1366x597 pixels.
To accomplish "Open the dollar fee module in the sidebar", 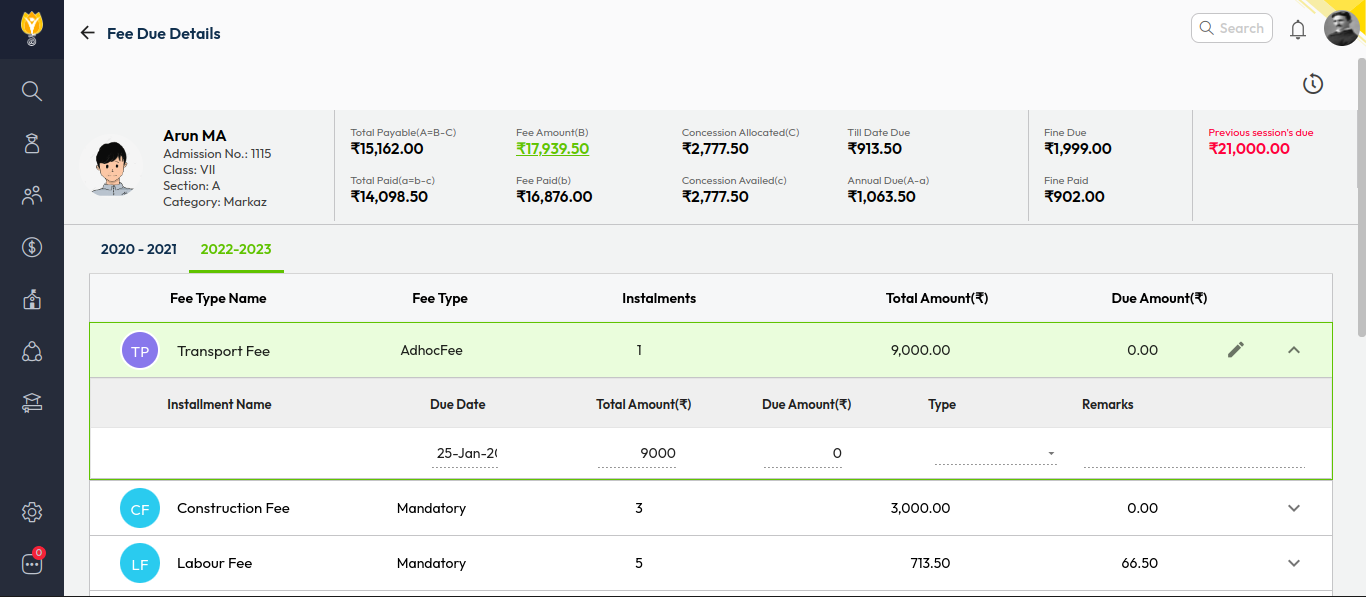I will pos(32,247).
